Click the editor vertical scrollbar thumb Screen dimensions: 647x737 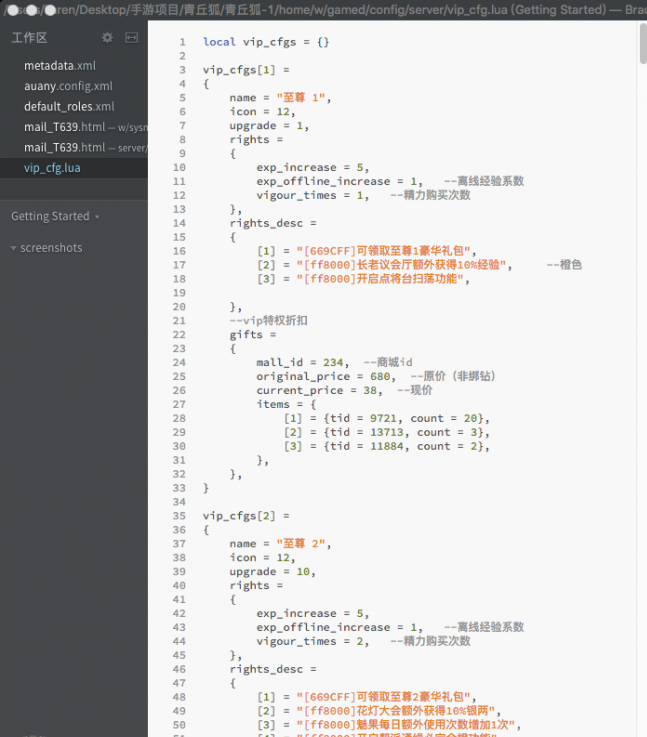[x=641, y=45]
